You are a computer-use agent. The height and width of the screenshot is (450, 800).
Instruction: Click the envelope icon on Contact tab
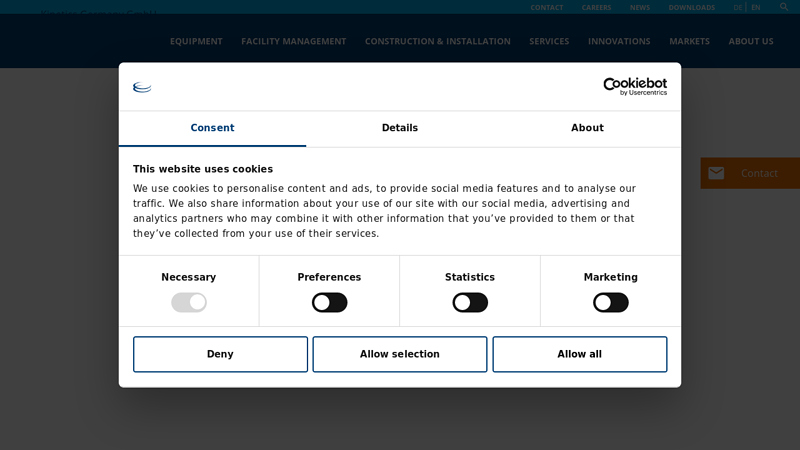coord(716,173)
